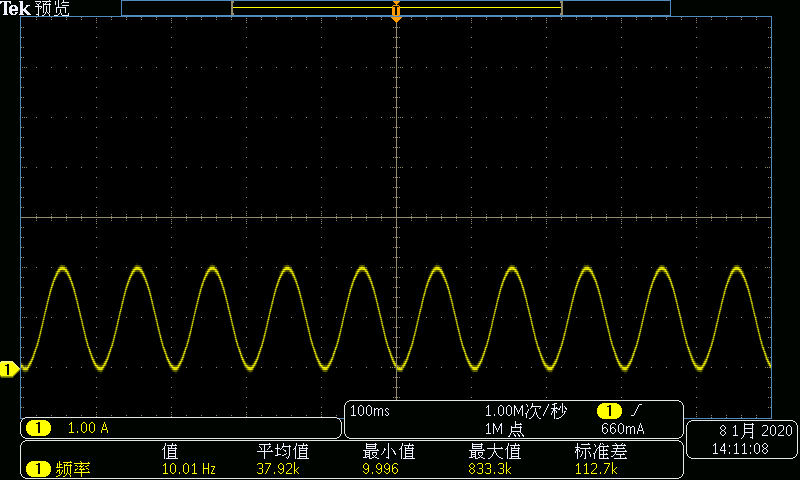Click the 预览 acquisition status text
The image size is (800, 480).
click(x=52, y=9)
